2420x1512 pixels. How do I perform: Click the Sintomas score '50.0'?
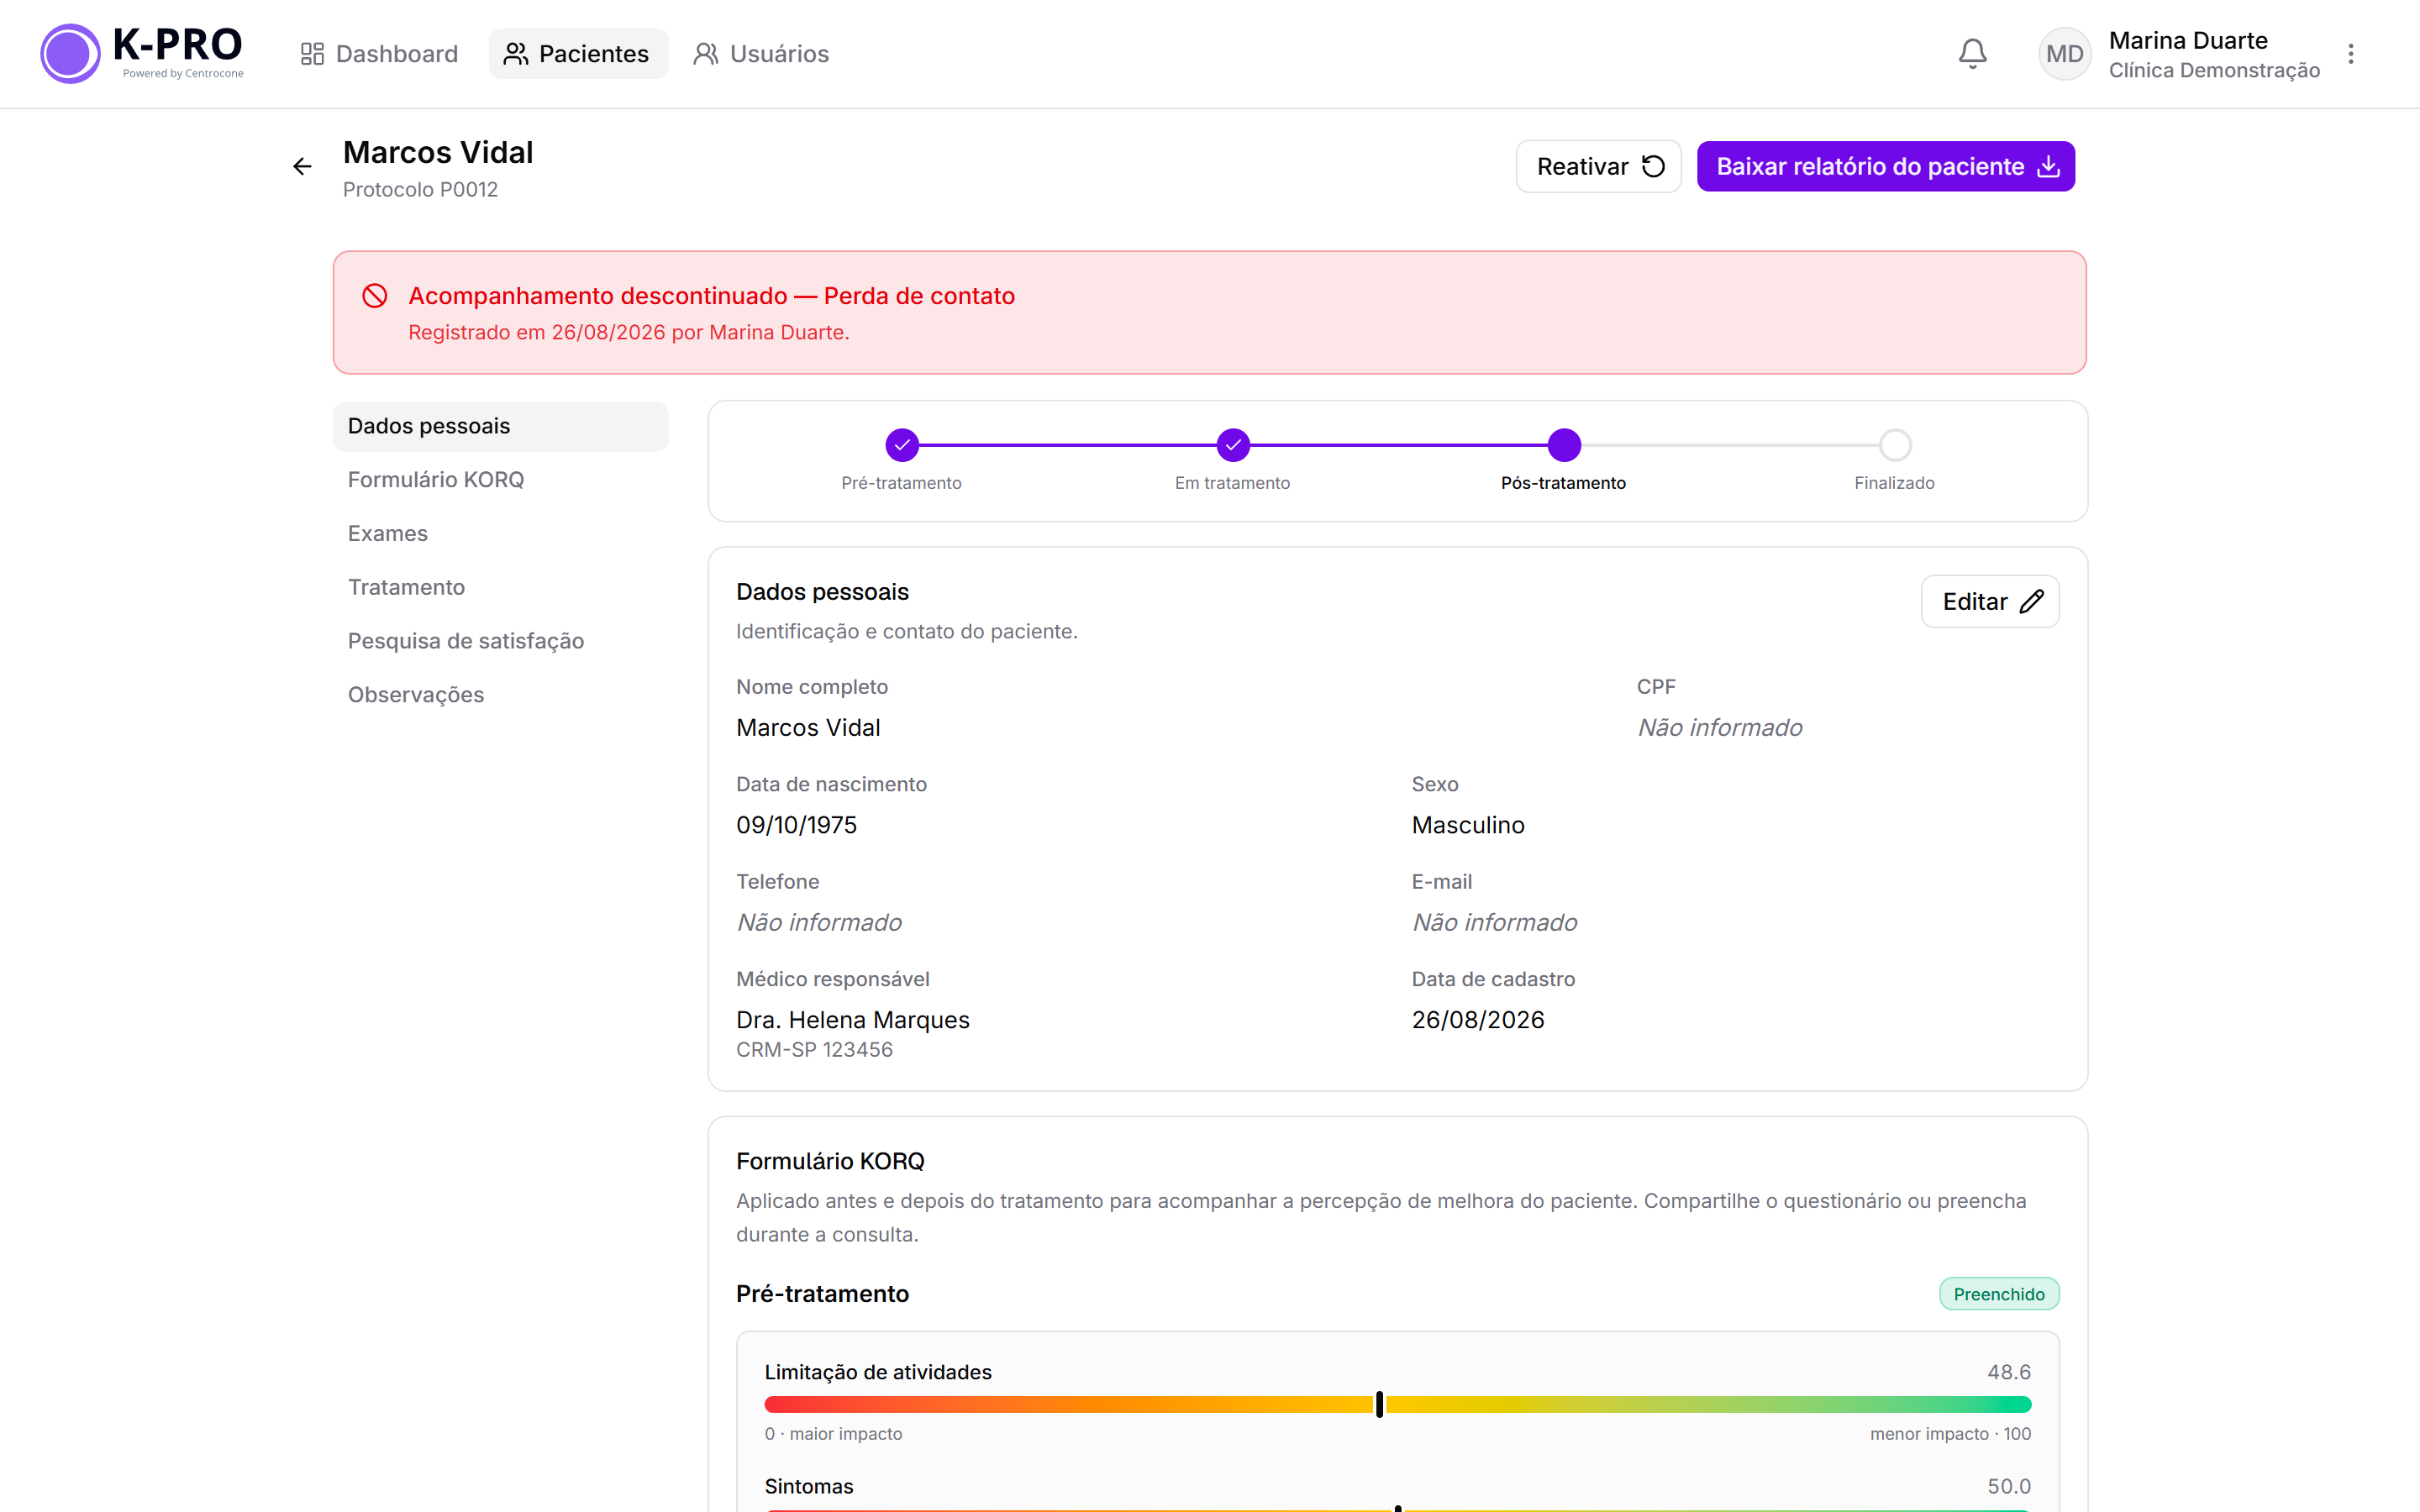pyautogui.click(x=2009, y=1487)
